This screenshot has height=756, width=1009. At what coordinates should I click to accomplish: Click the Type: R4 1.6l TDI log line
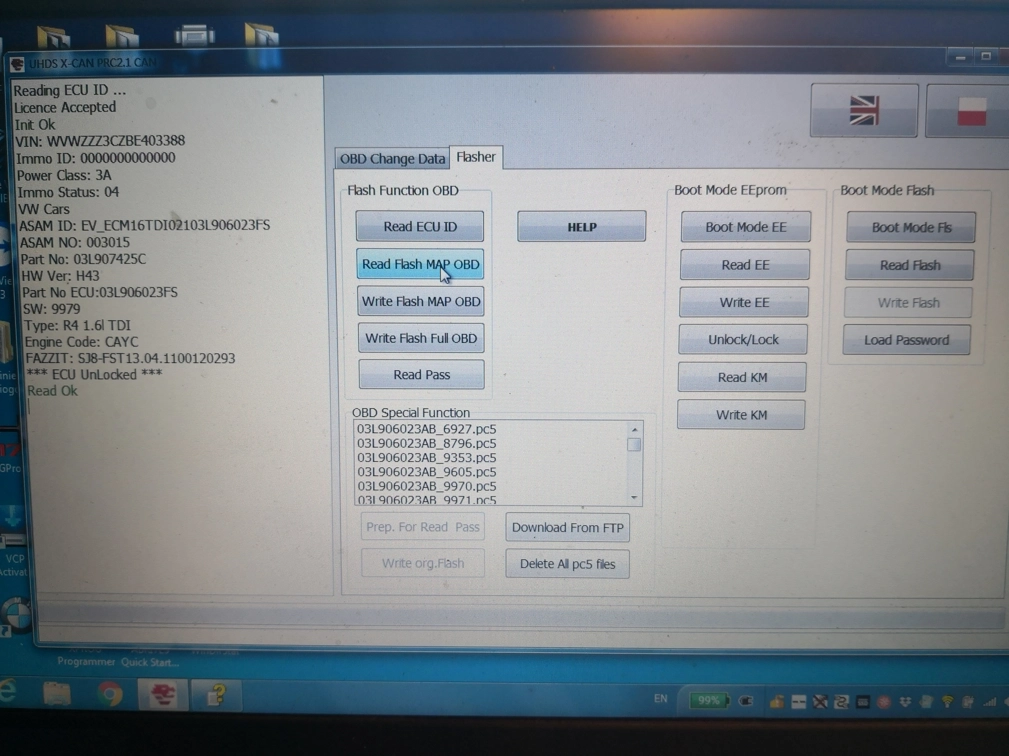coord(77,326)
